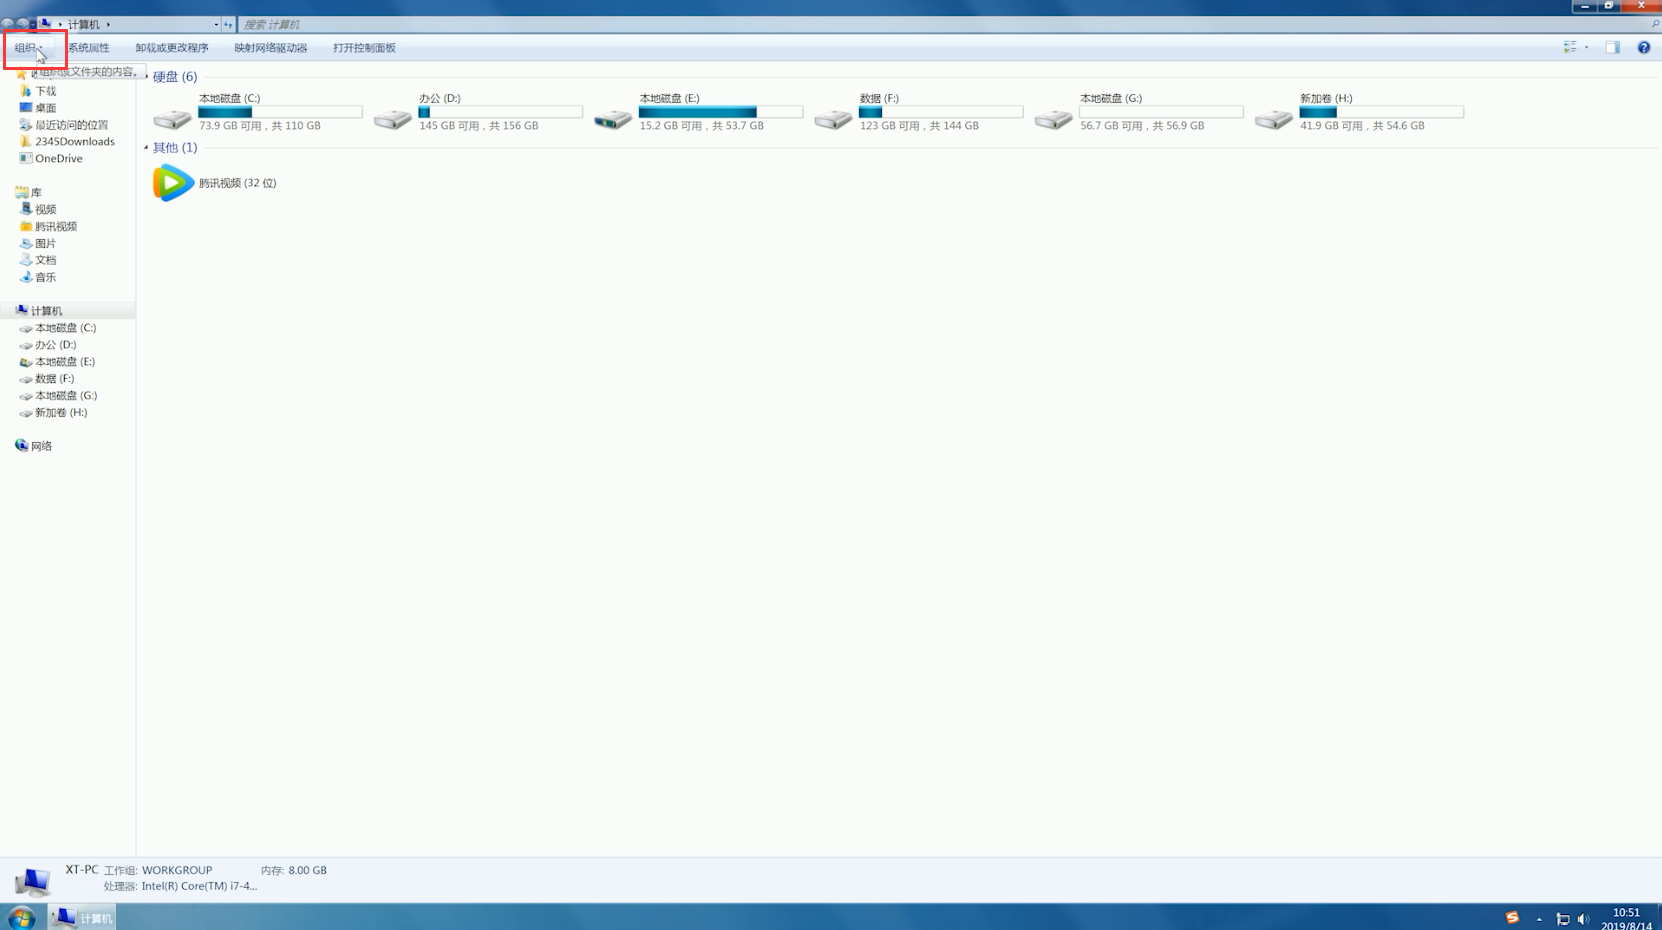Select the 腾讯视频 (32 位) play icon

pyautogui.click(x=173, y=183)
